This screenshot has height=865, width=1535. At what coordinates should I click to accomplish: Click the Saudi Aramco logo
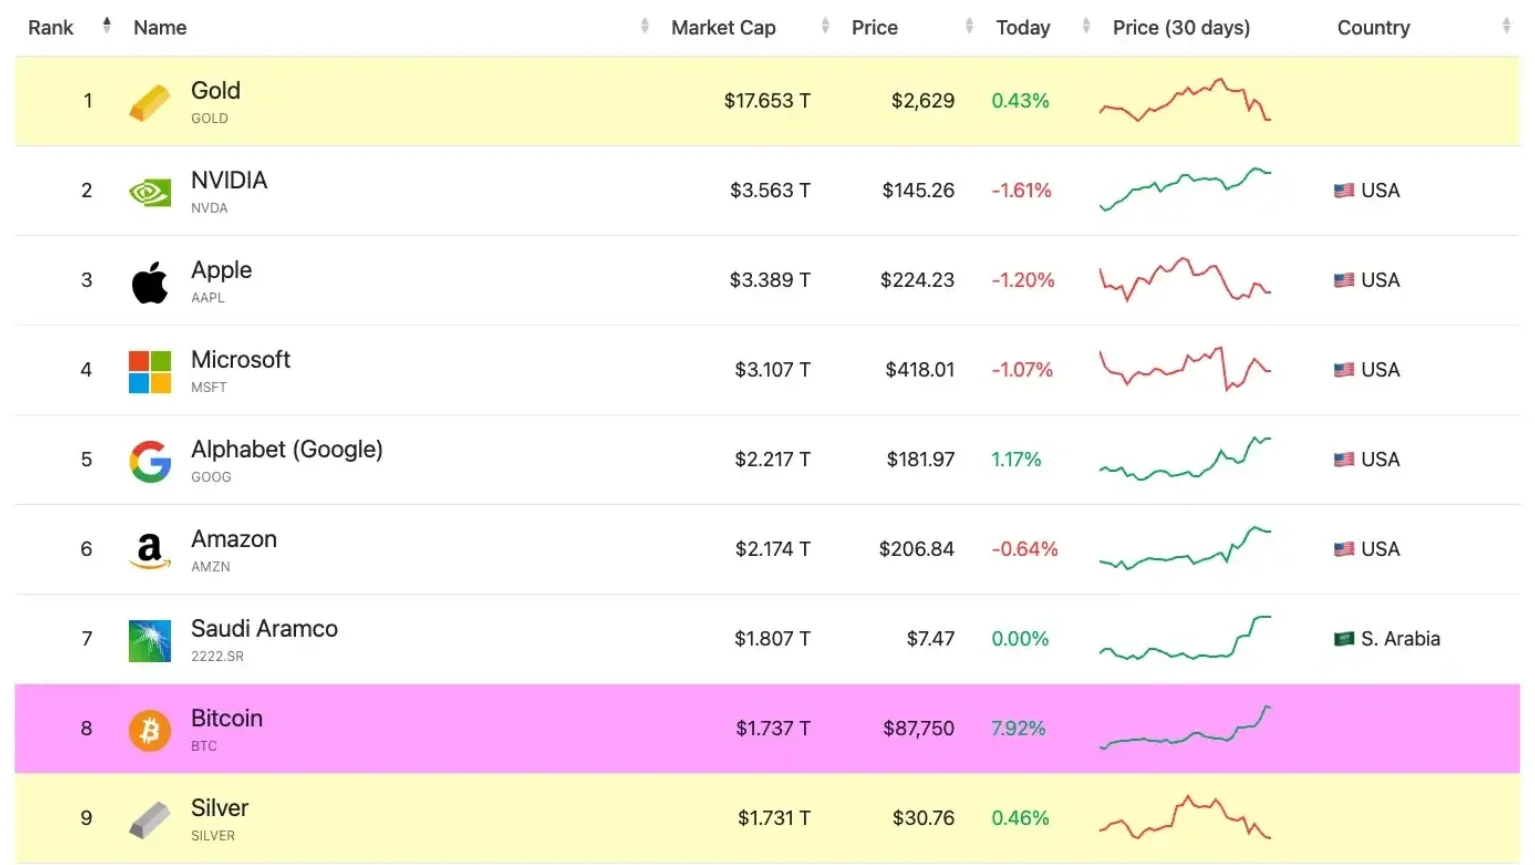(149, 640)
